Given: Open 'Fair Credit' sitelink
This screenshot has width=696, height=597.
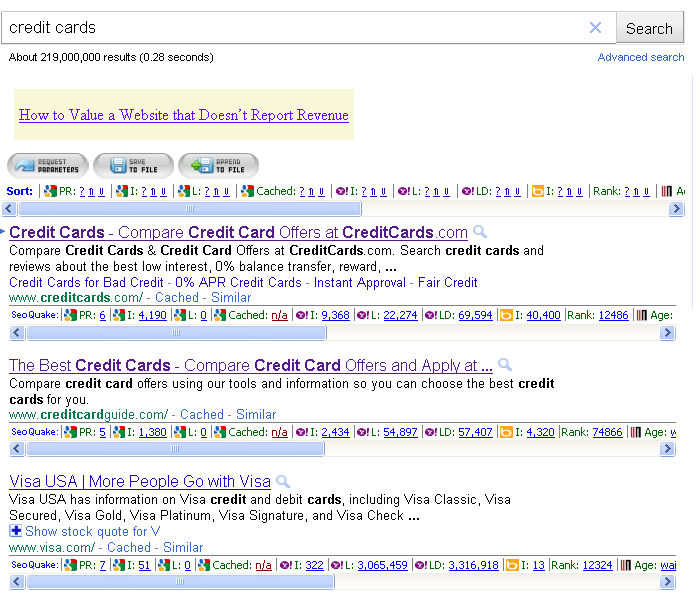Looking at the screenshot, I should [447, 282].
